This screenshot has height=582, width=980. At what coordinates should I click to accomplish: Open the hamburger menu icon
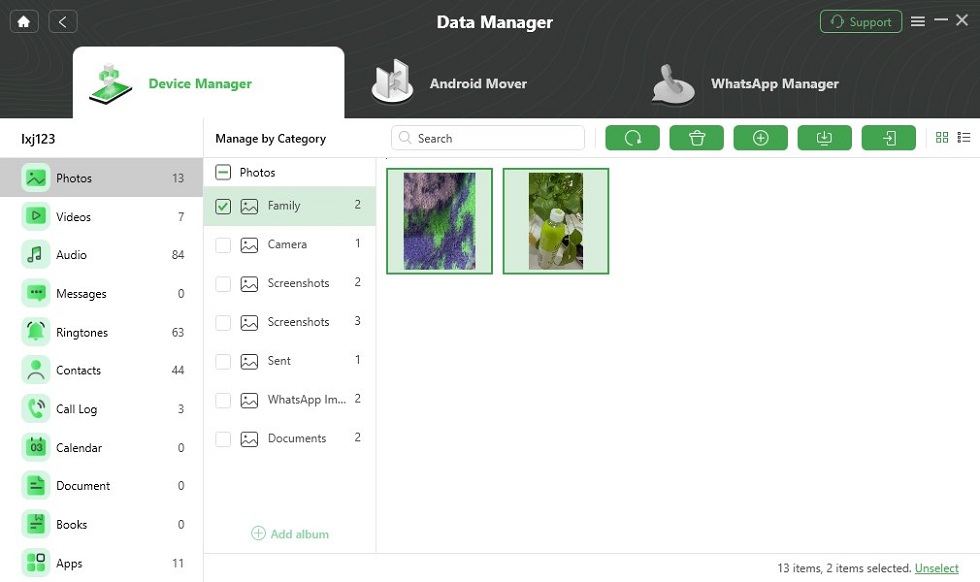coord(918,21)
